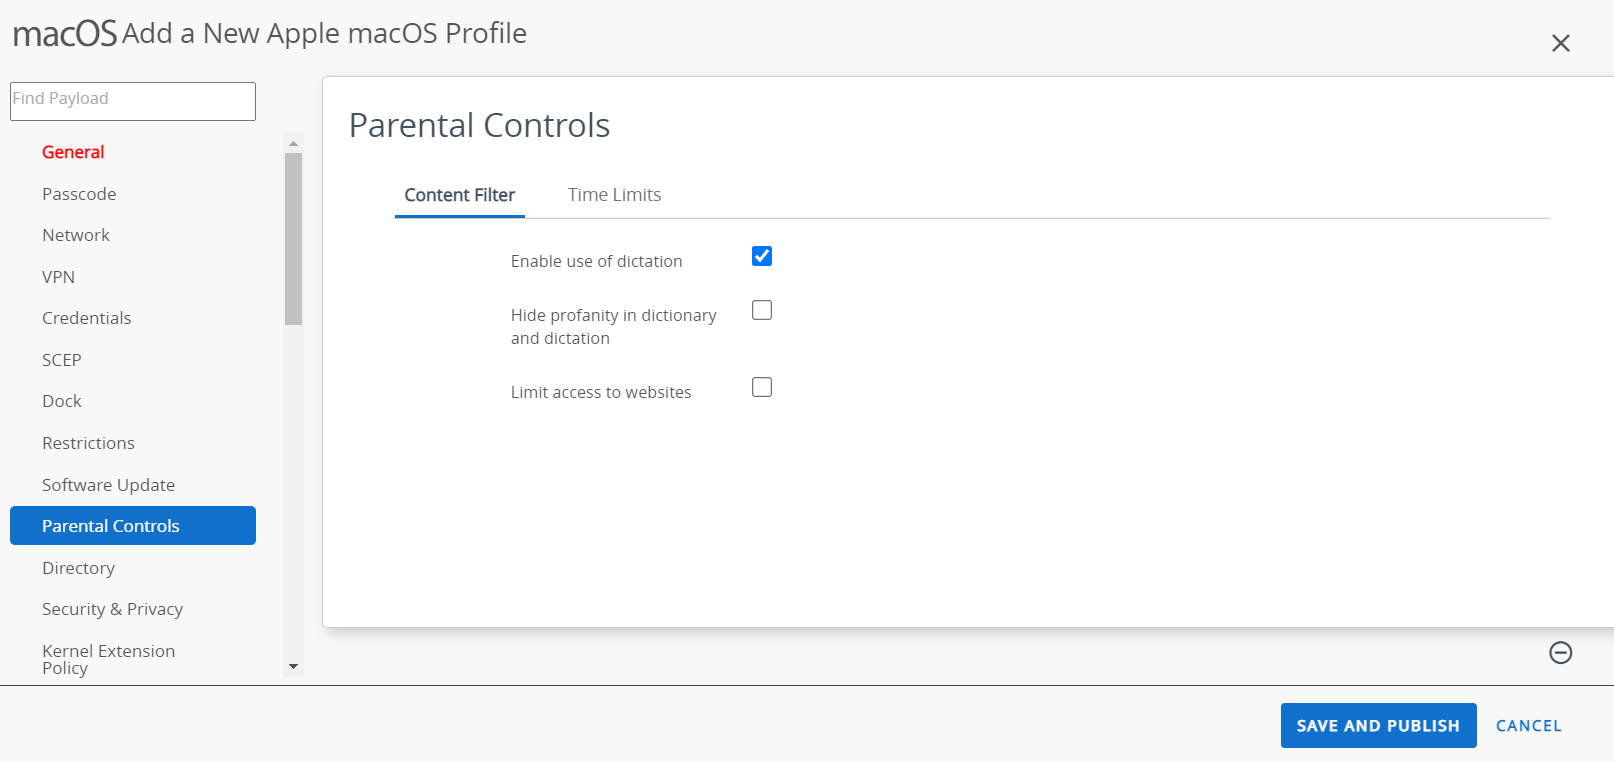Click the sidebar scroll down arrow
1614x762 pixels.
293,666
